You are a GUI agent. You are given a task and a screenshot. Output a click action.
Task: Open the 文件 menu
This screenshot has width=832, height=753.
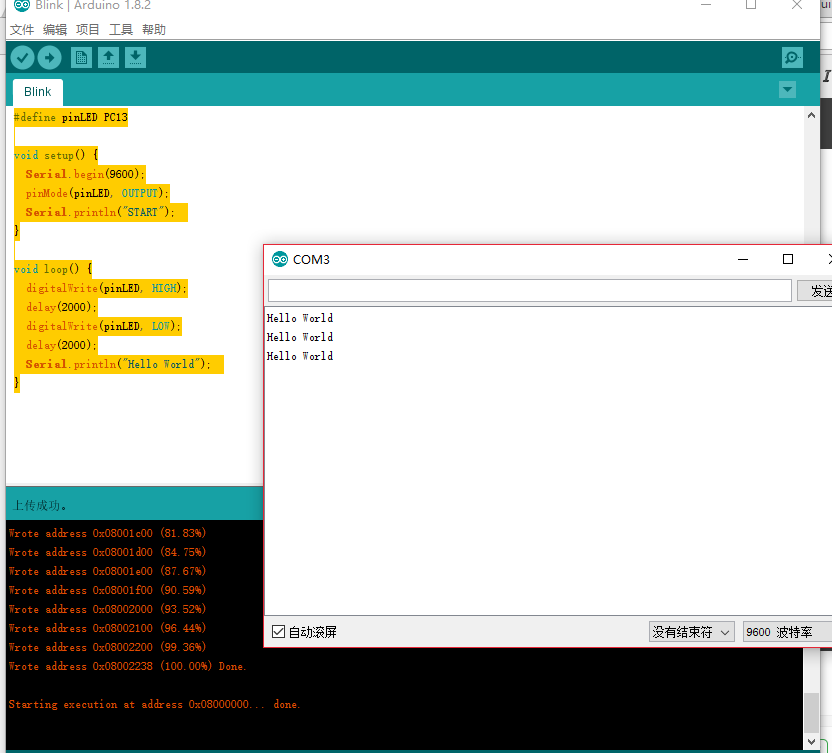click(21, 29)
